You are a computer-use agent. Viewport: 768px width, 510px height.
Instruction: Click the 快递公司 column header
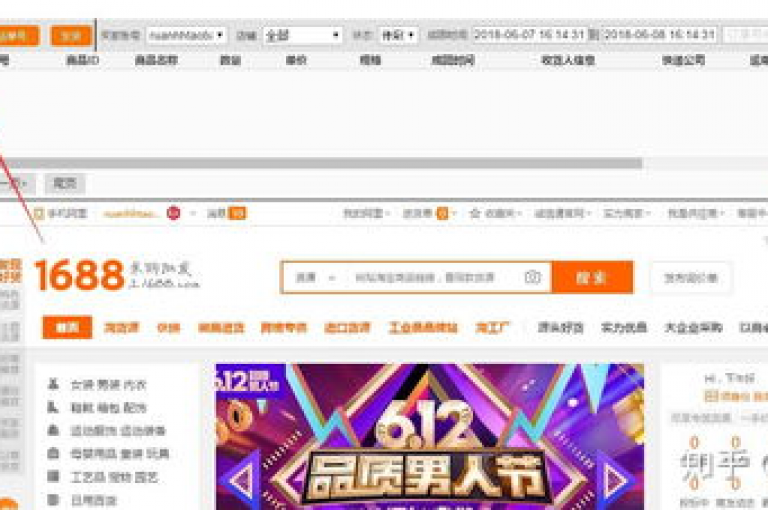[683, 60]
